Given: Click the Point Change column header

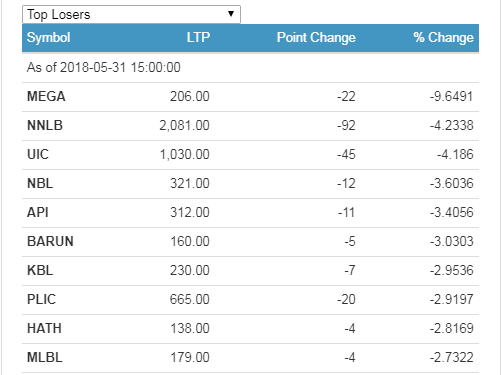Looking at the screenshot, I should tap(316, 37).
